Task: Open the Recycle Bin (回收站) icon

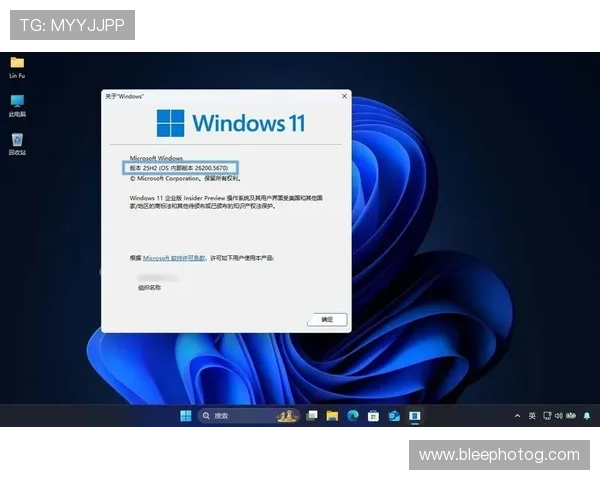Action: click(x=17, y=140)
